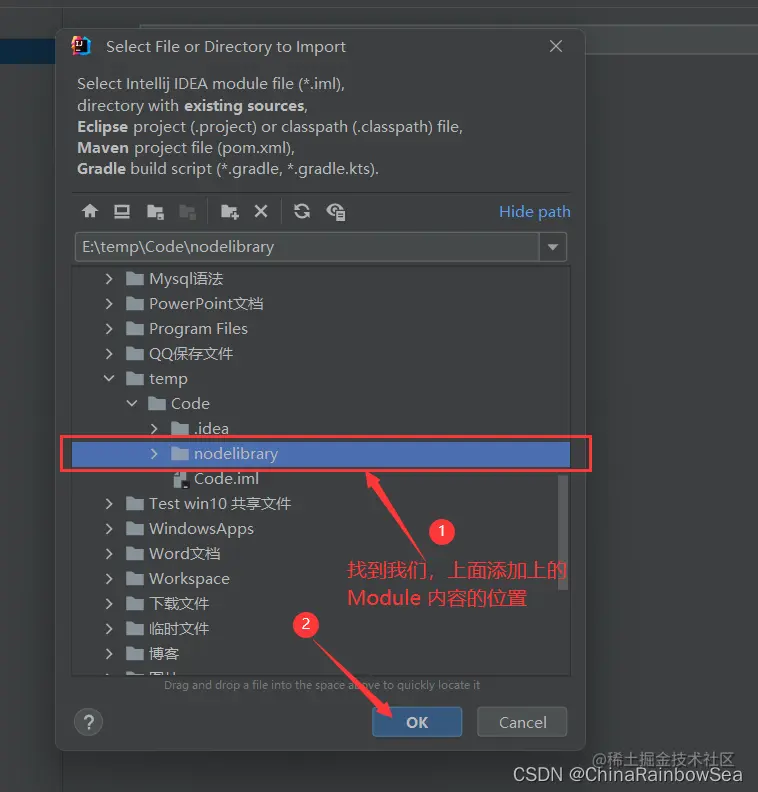This screenshot has width=758, height=792.
Task: Select the temp folder name
Action: pos(168,379)
